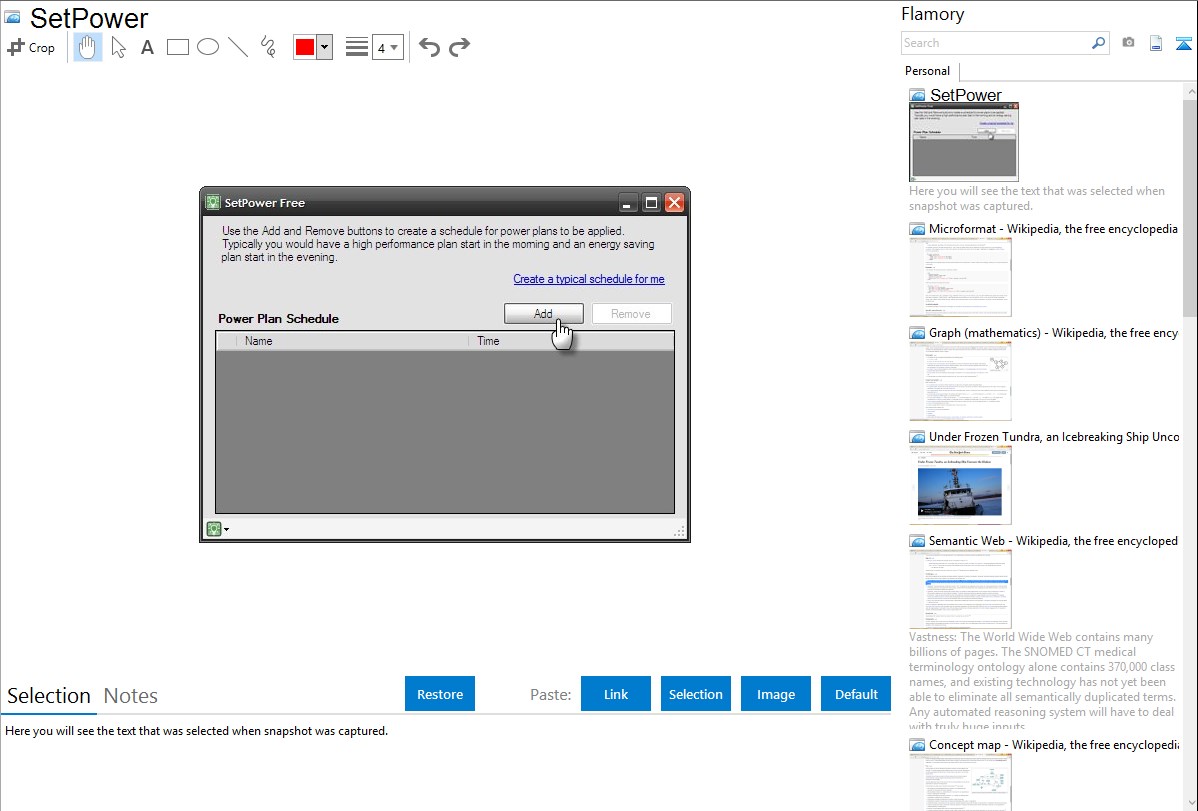Viewport: 1198px width, 811px height.
Task: Open the SetPower Free status icon dropdown
Action: (x=218, y=529)
